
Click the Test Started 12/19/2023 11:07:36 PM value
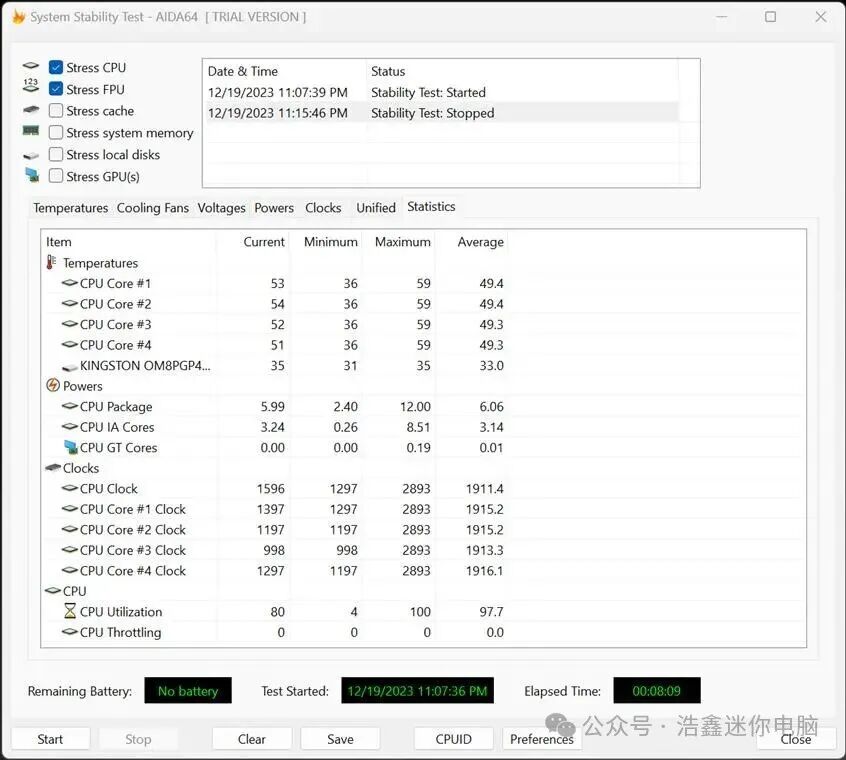[417, 690]
